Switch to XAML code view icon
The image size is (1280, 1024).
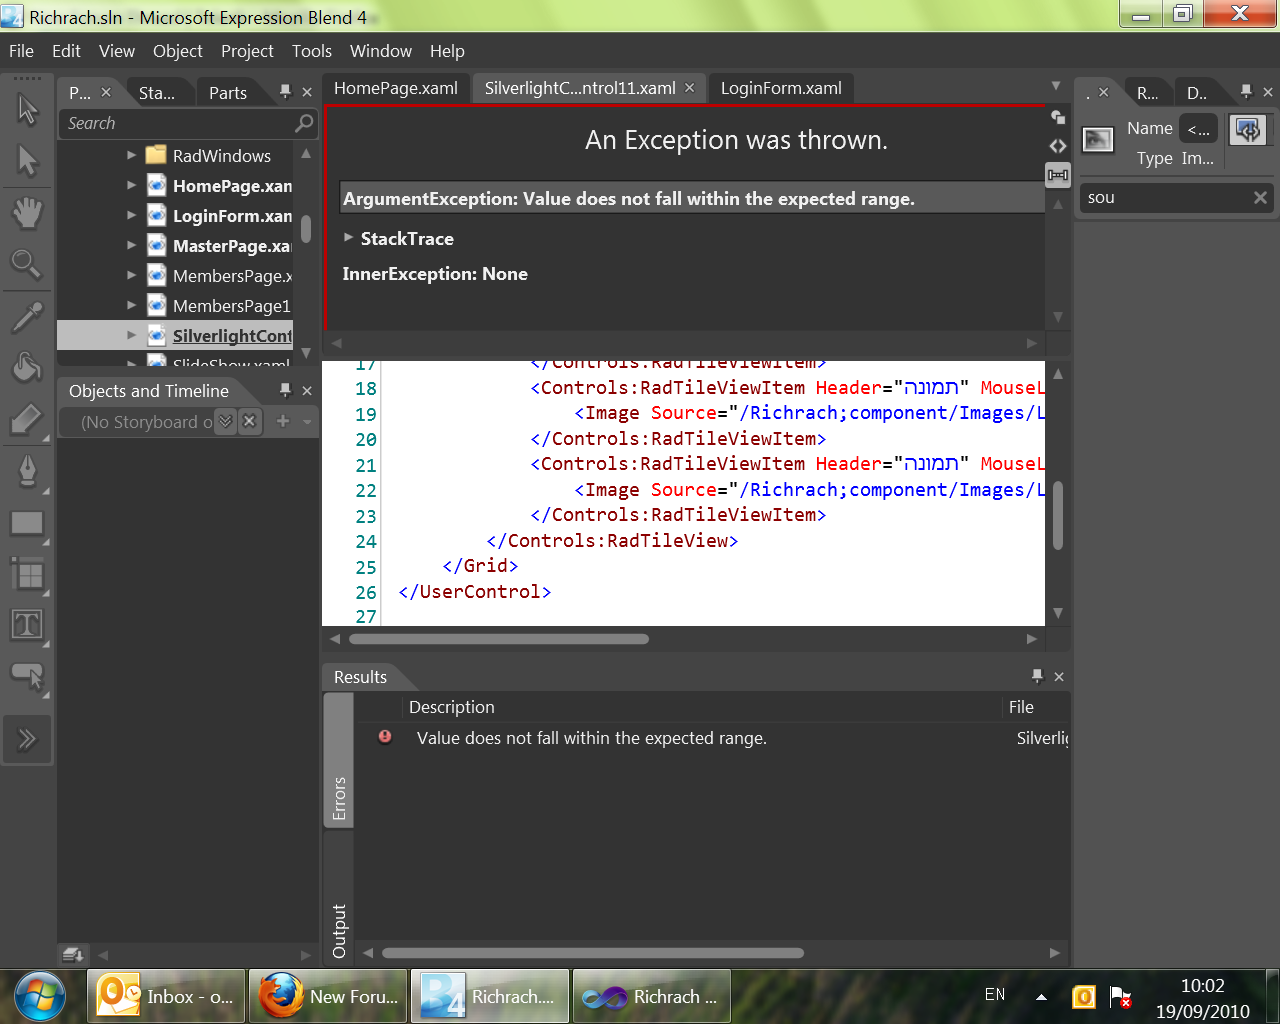click(x=1058, y=146)
